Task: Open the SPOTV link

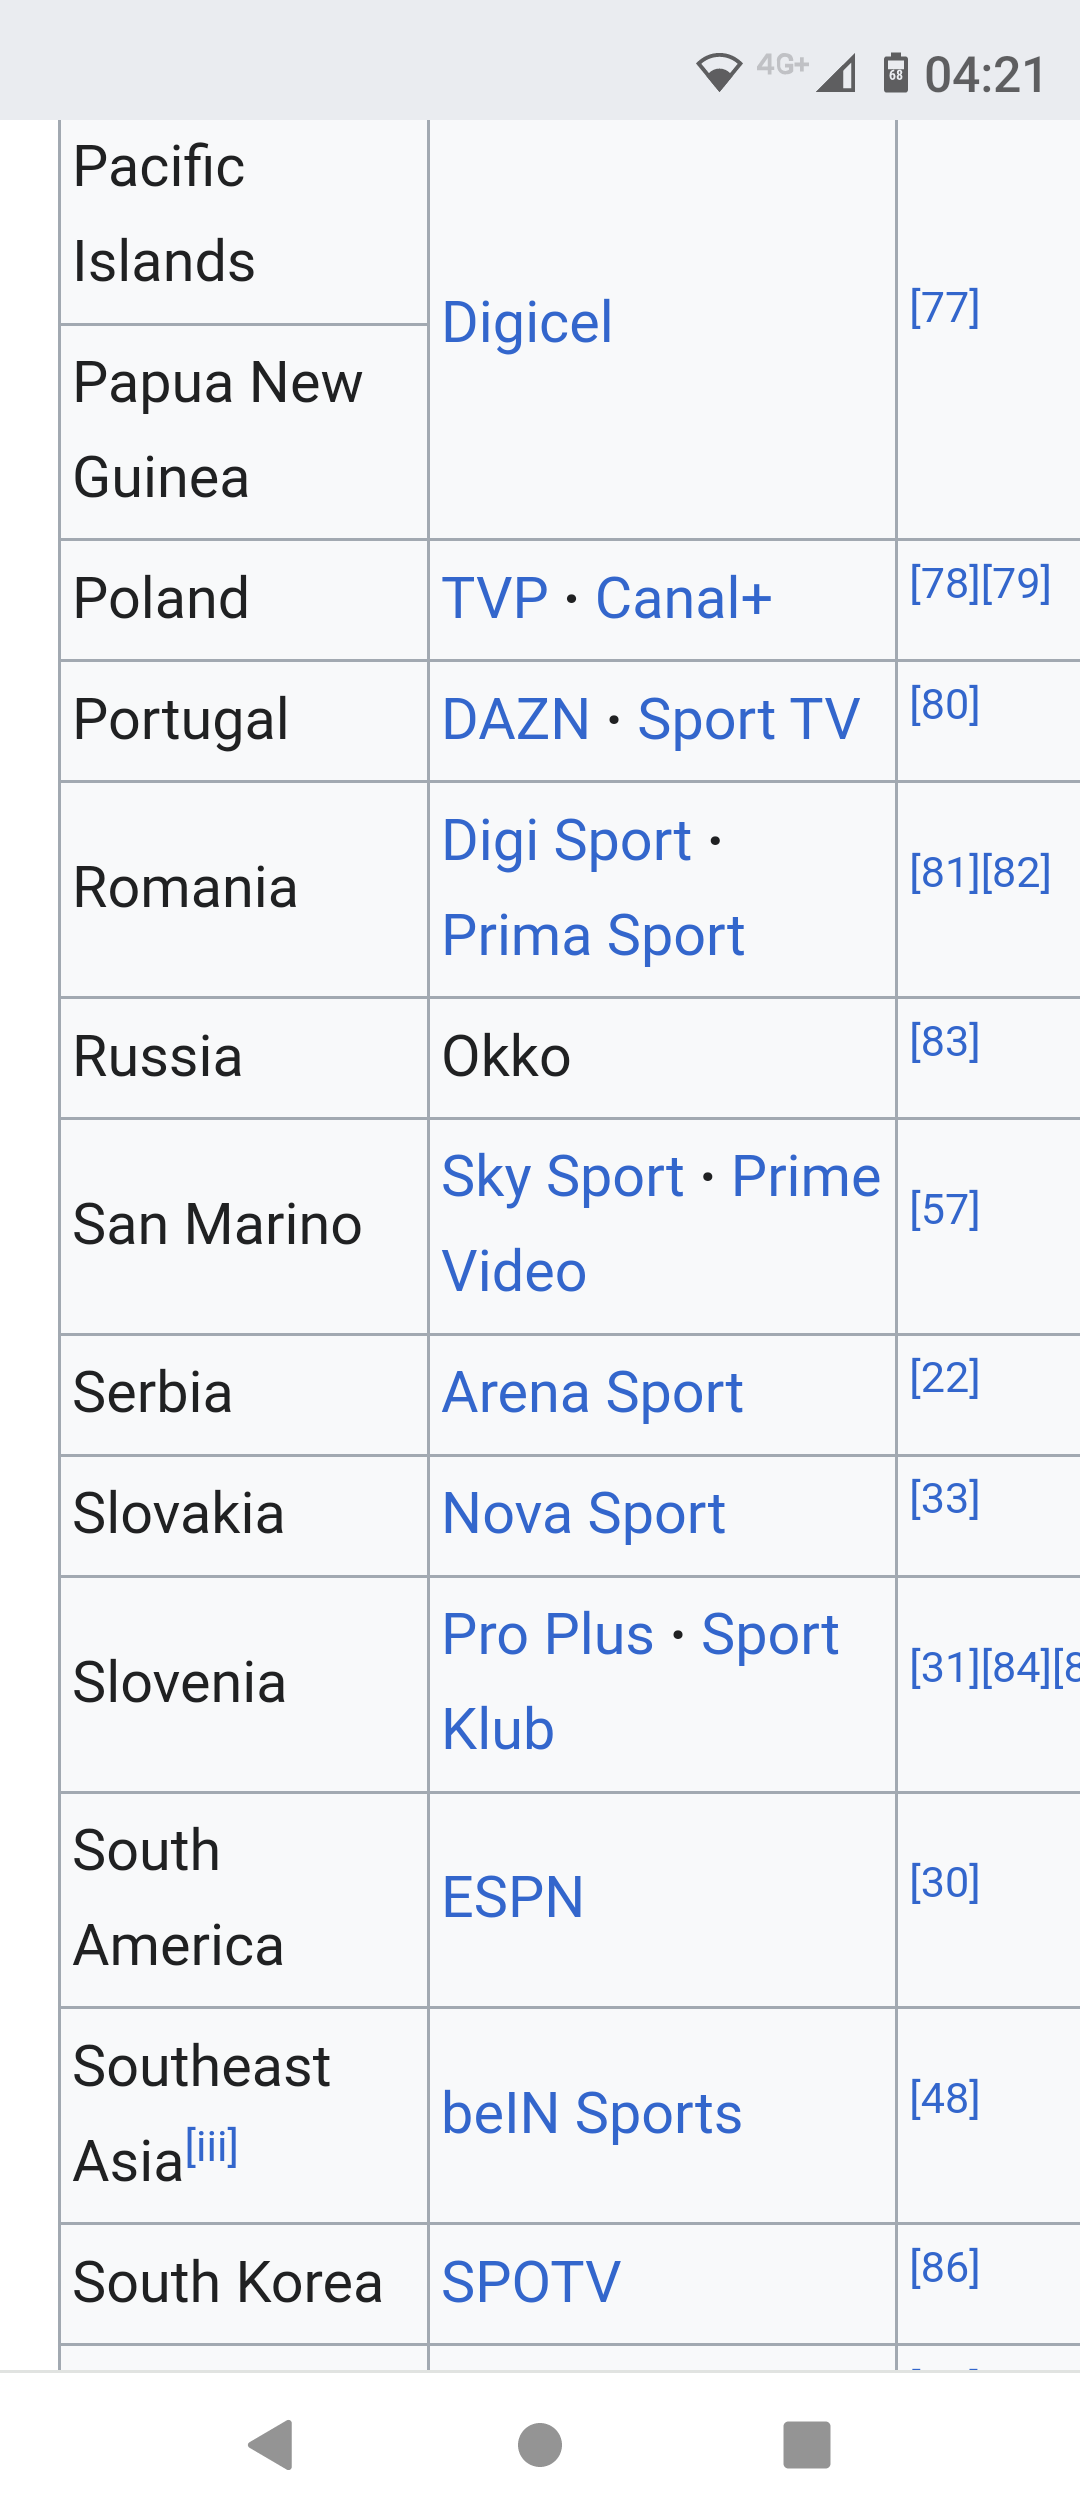Action: coord(531,2283)
